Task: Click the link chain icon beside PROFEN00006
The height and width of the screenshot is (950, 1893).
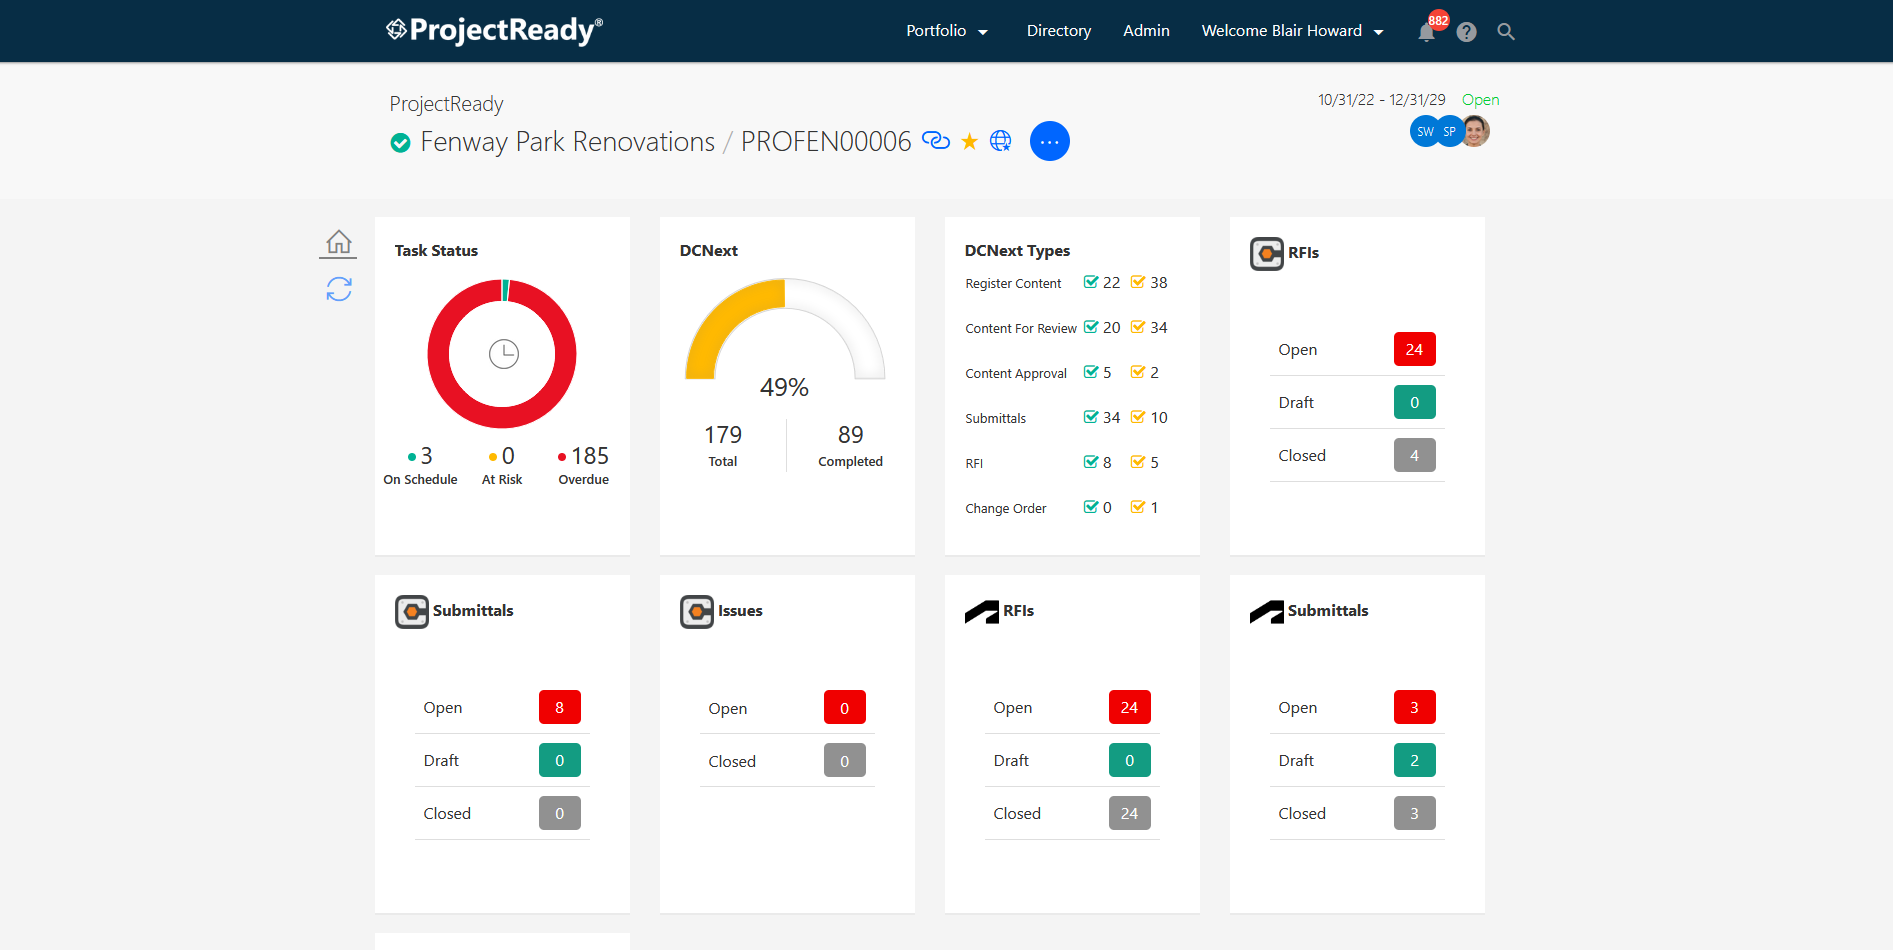Action: point(936,141)
